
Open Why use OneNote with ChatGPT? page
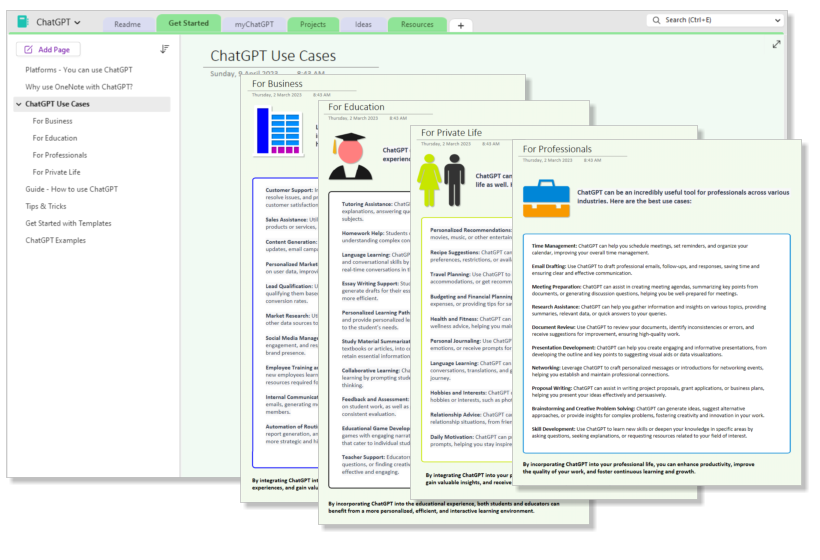(x=79, y=87)
